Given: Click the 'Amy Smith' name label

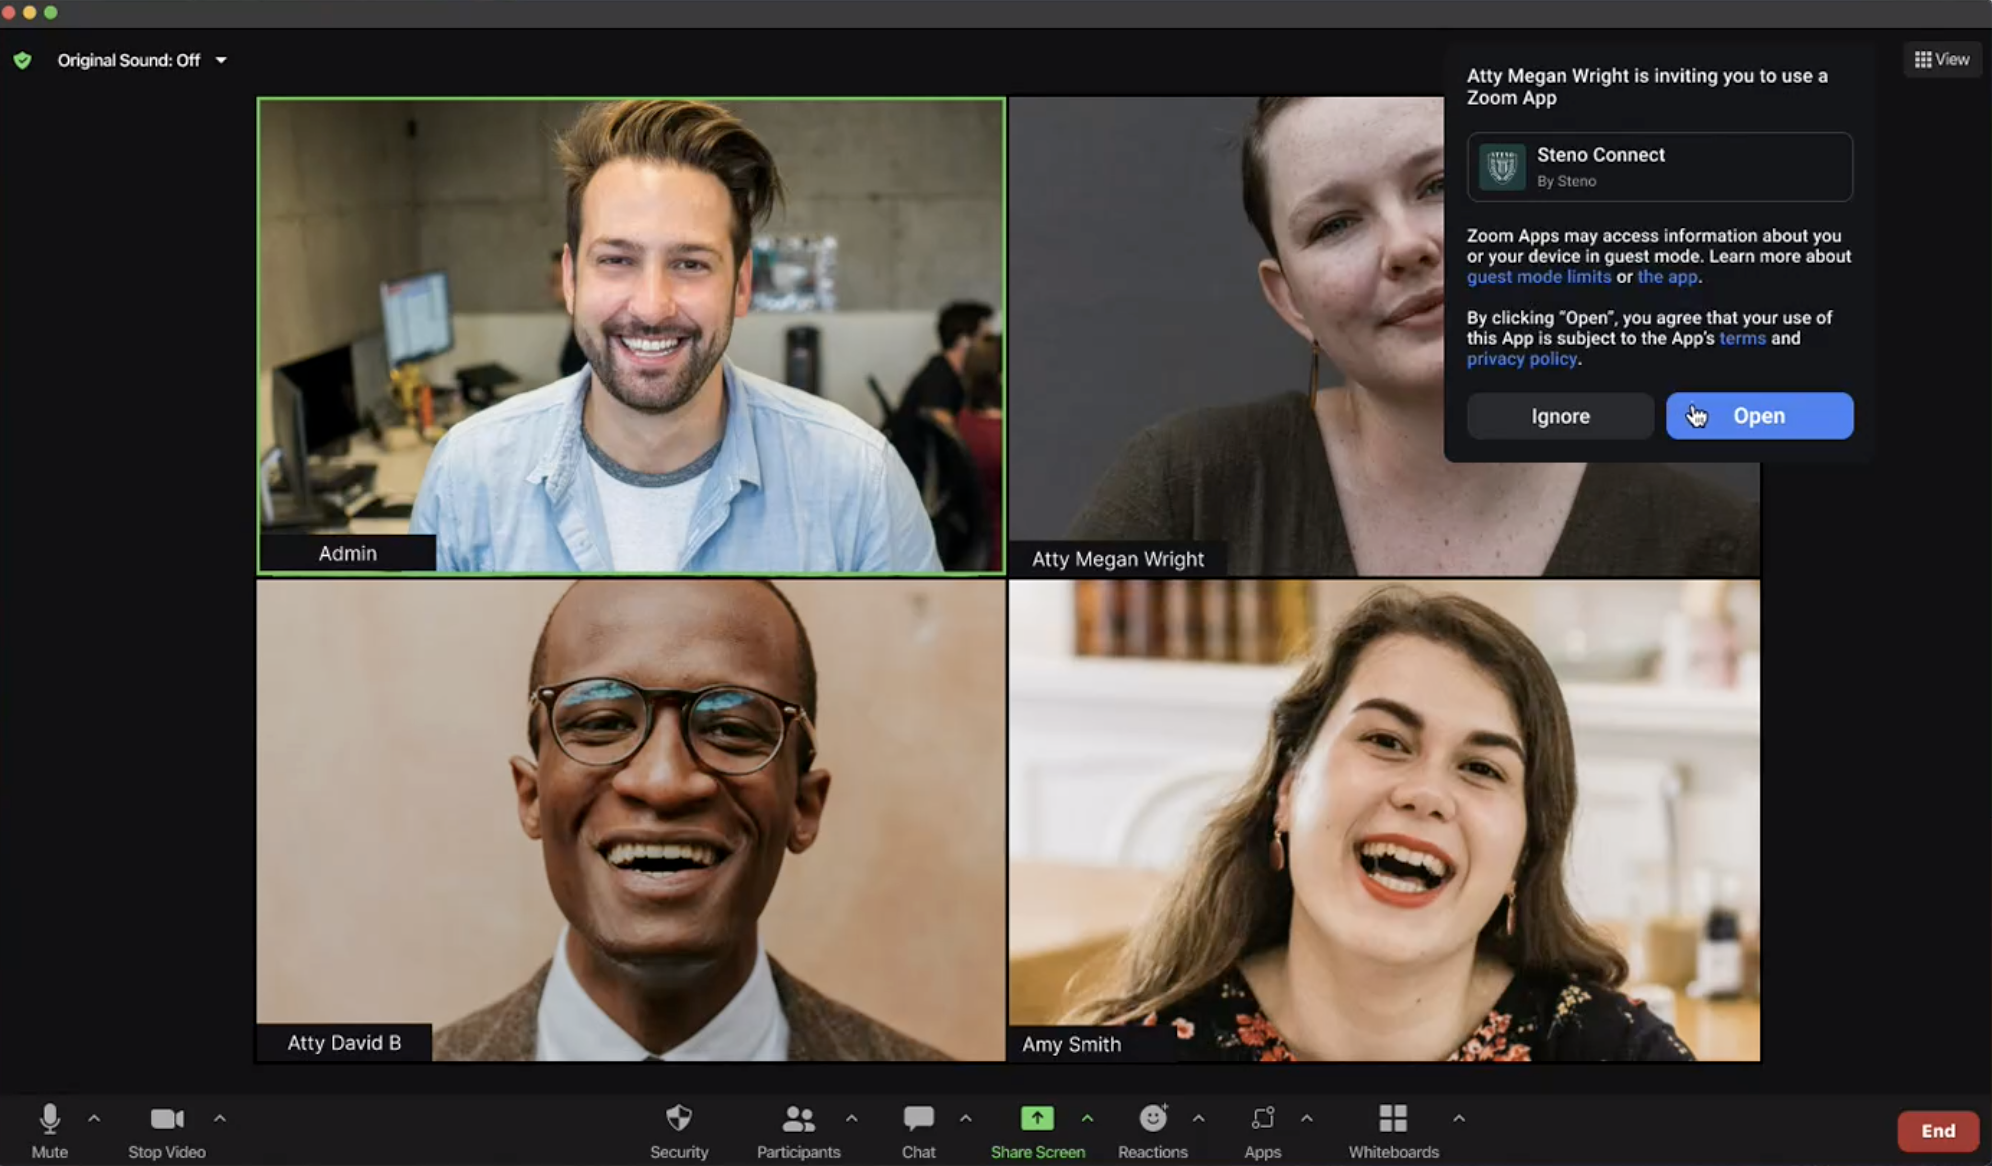Looking at the screenshot, I should tap(1071, 1044).
